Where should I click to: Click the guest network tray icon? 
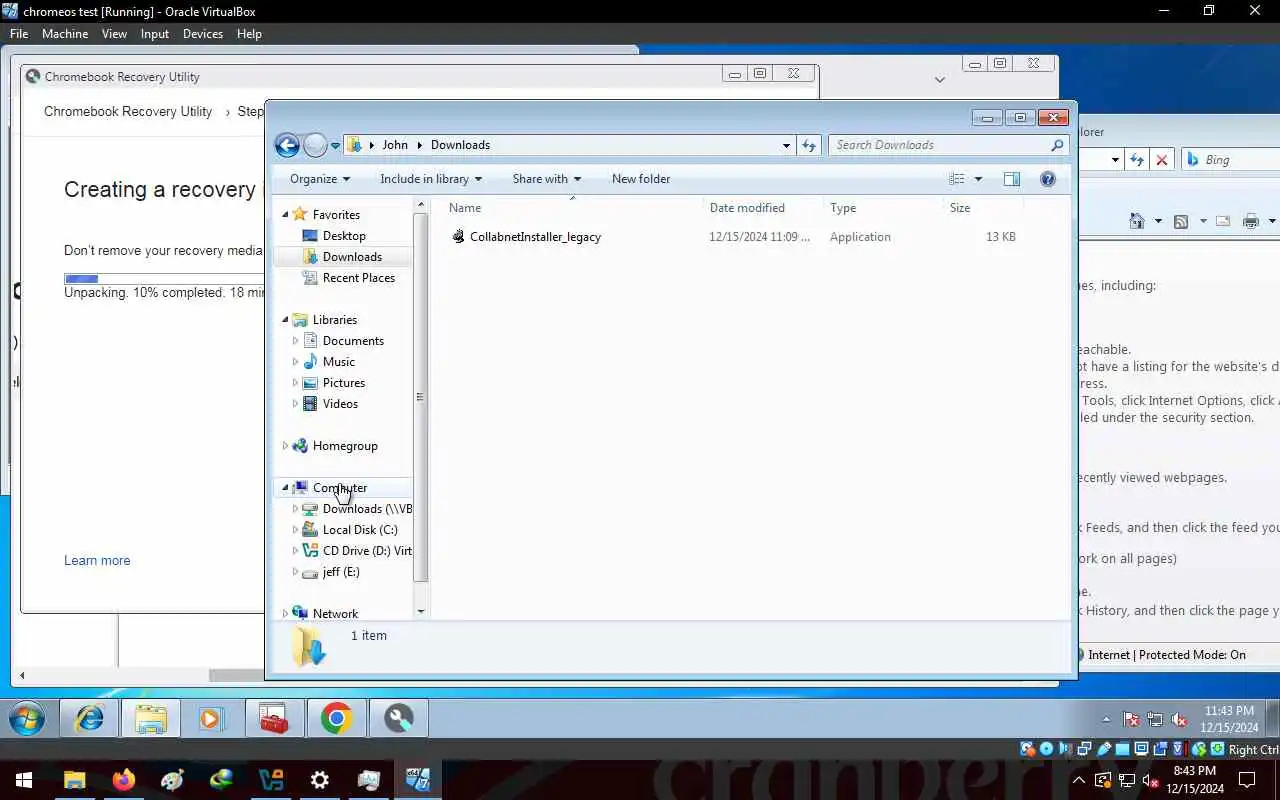[1155, 719]
